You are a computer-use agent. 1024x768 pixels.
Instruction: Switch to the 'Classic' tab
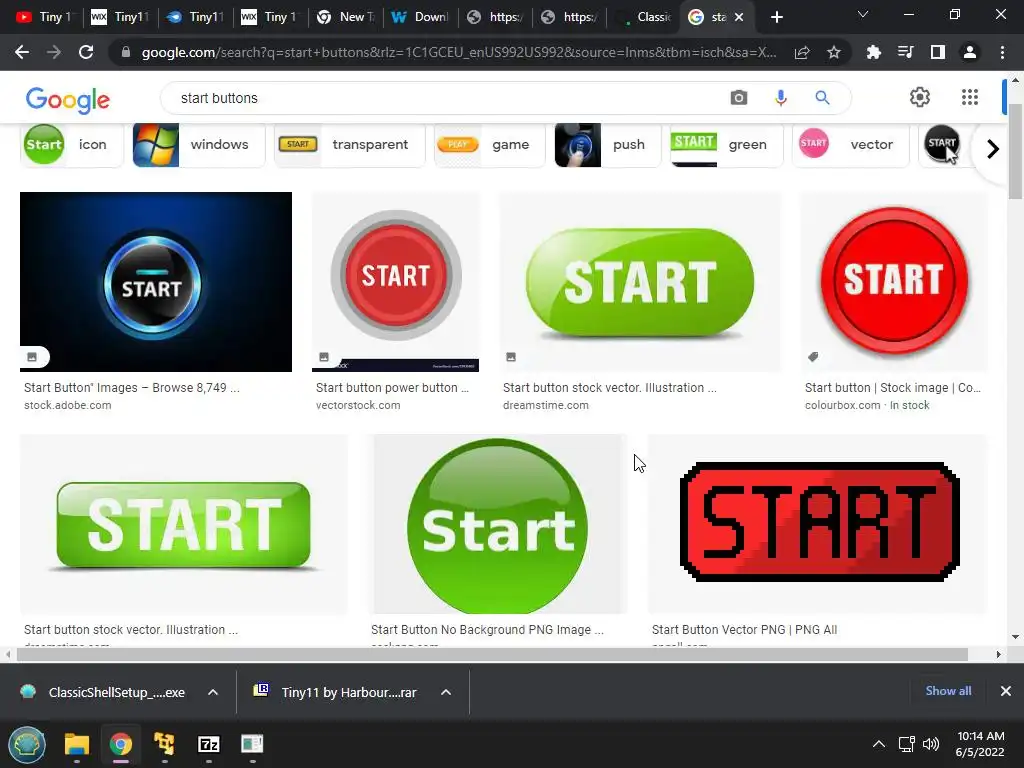pos(645,17)
